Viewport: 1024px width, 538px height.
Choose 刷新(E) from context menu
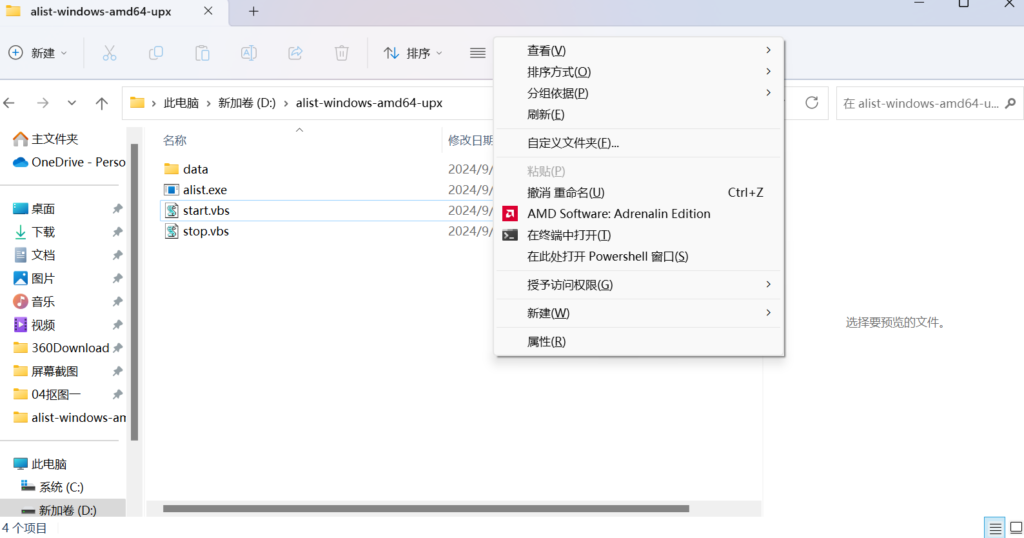click(x=639, y=114)
